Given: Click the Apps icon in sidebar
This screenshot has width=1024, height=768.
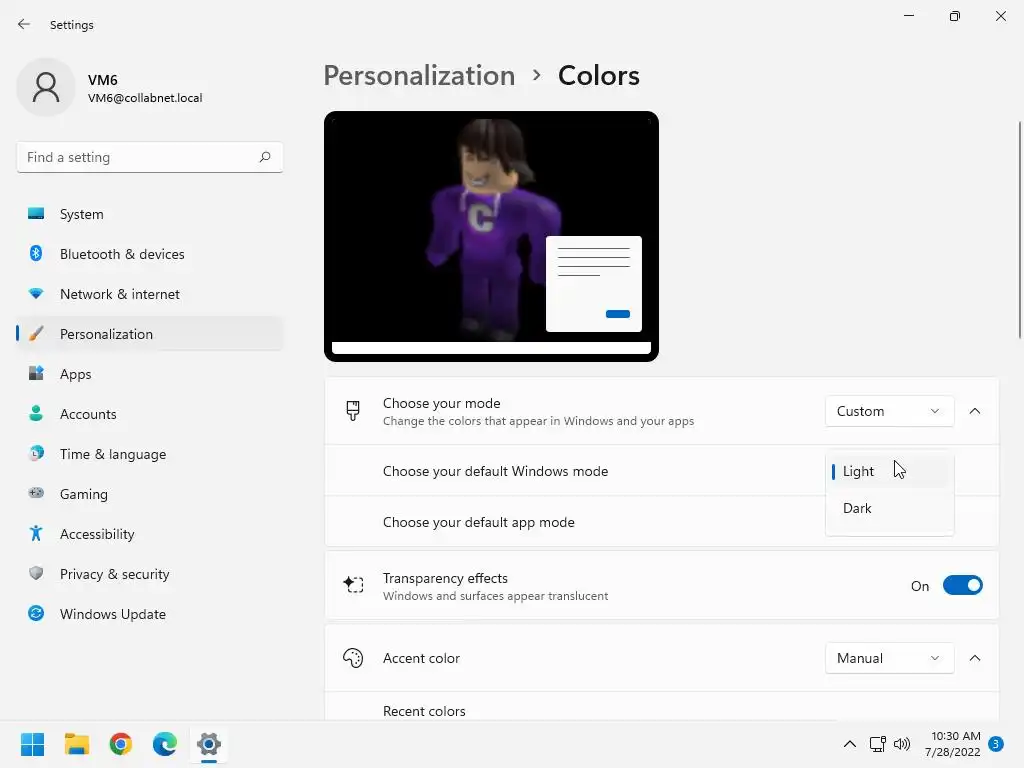Looking at the screenshot, I should point(36,374).
